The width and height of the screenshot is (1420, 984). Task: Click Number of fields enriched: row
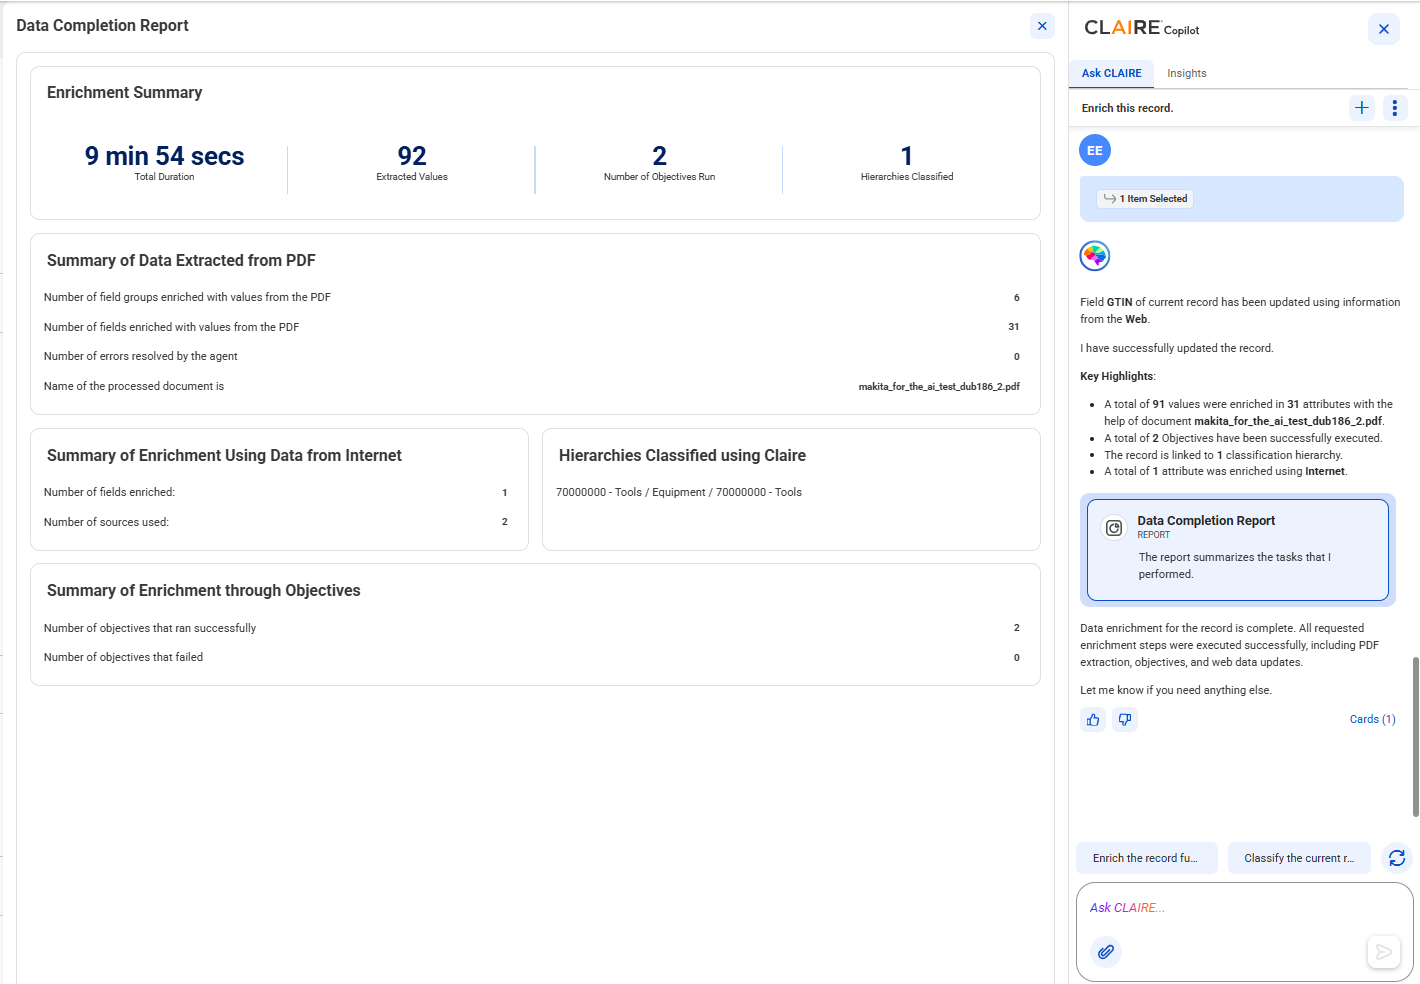[276, 492]
